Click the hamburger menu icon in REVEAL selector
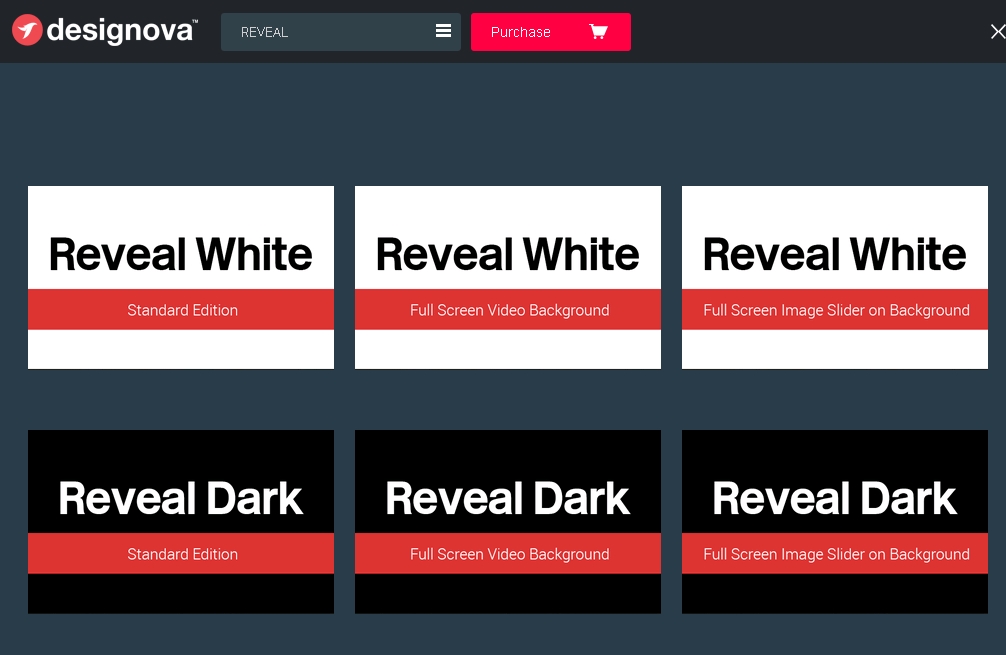The image size is (1006, 655). point(443,32)
